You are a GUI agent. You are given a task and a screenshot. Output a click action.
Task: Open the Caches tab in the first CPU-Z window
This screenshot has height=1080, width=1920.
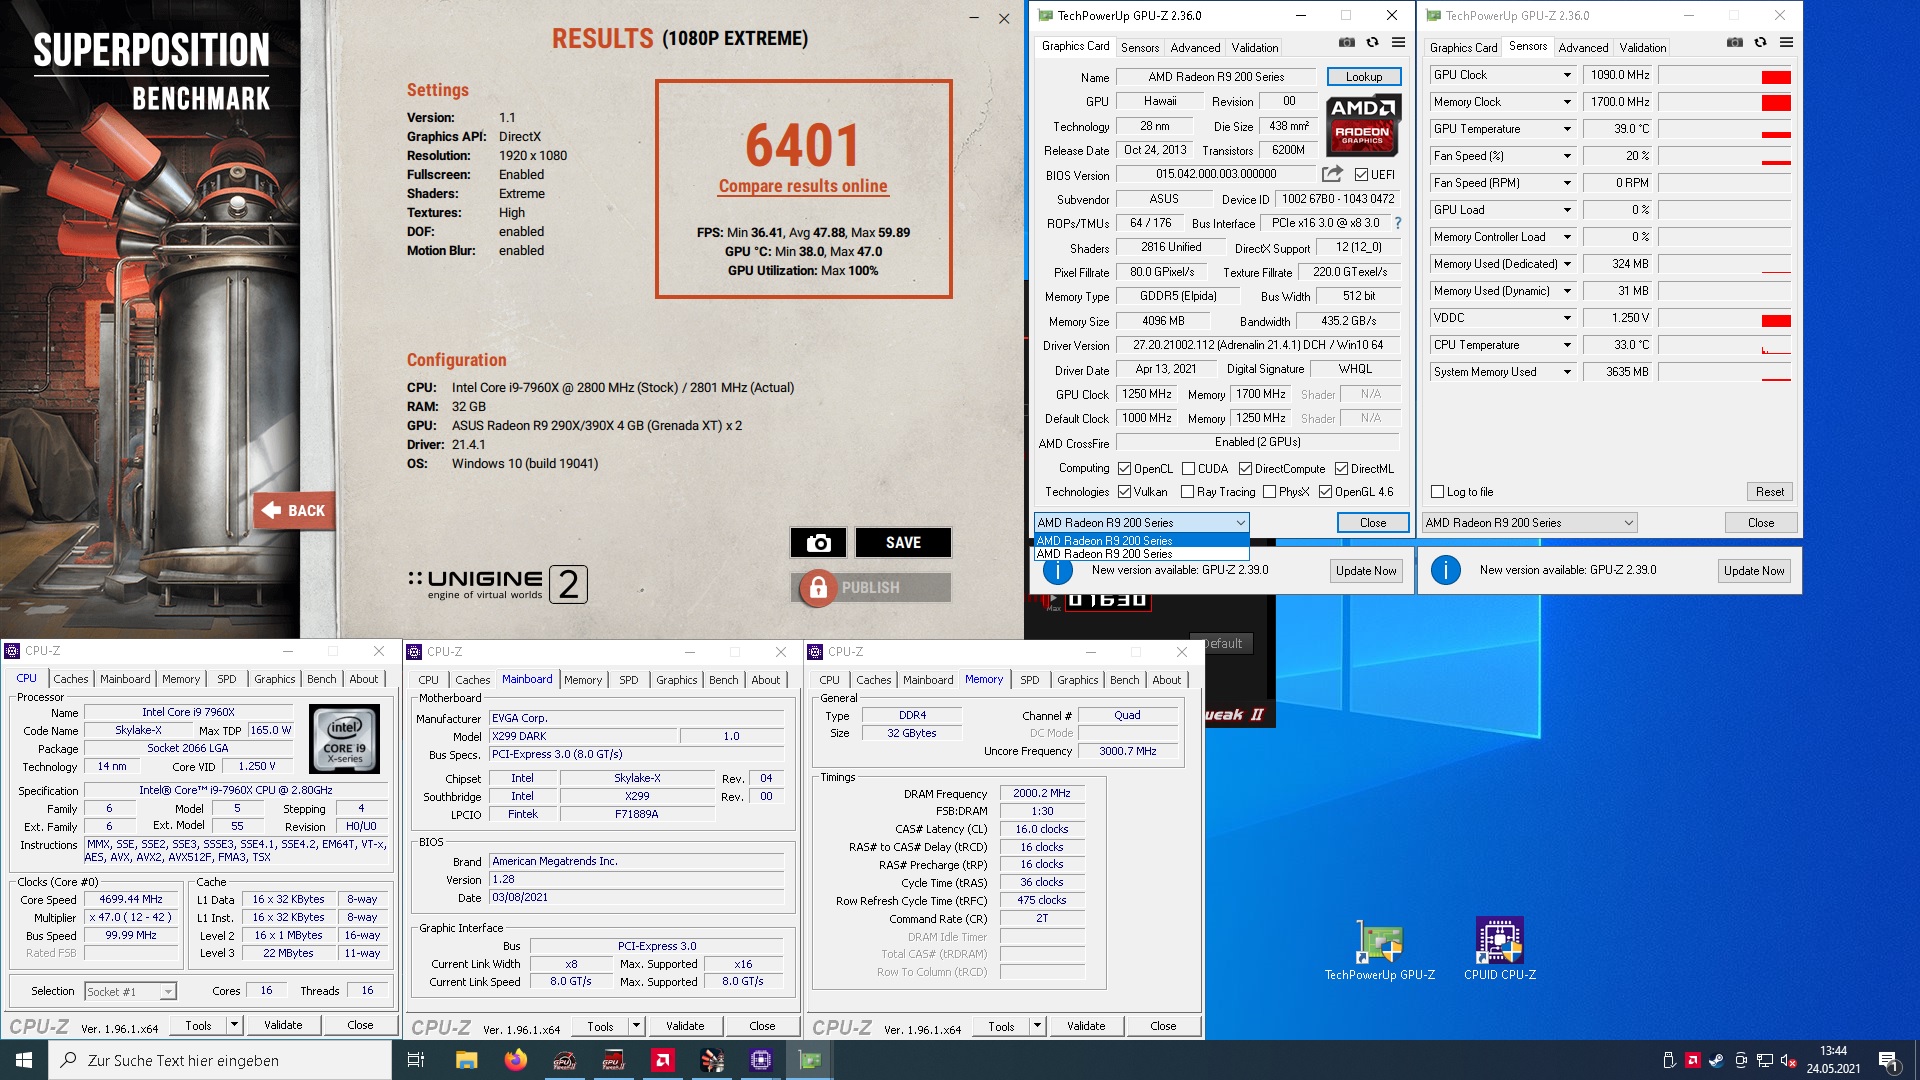coord(70,679)
